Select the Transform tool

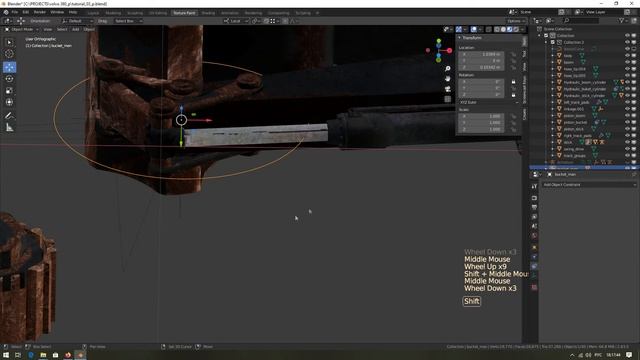(x=9, y=102)
